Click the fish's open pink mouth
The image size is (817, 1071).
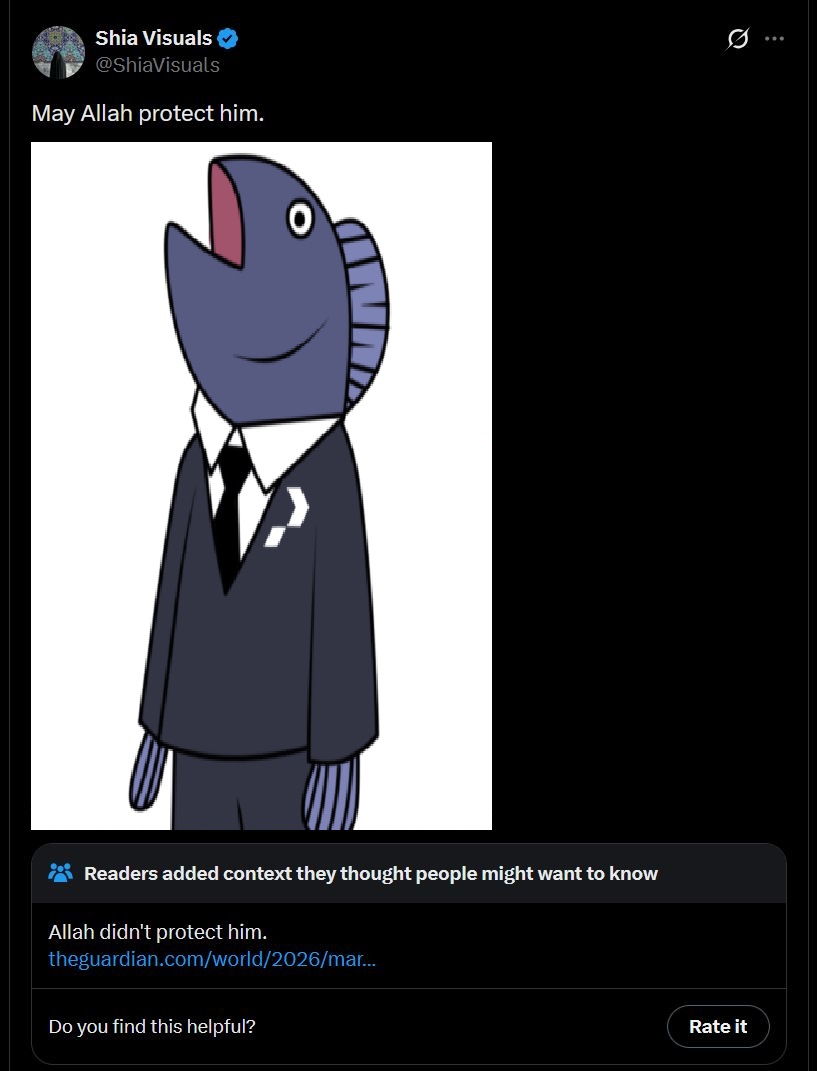click(x=227, y=214)
